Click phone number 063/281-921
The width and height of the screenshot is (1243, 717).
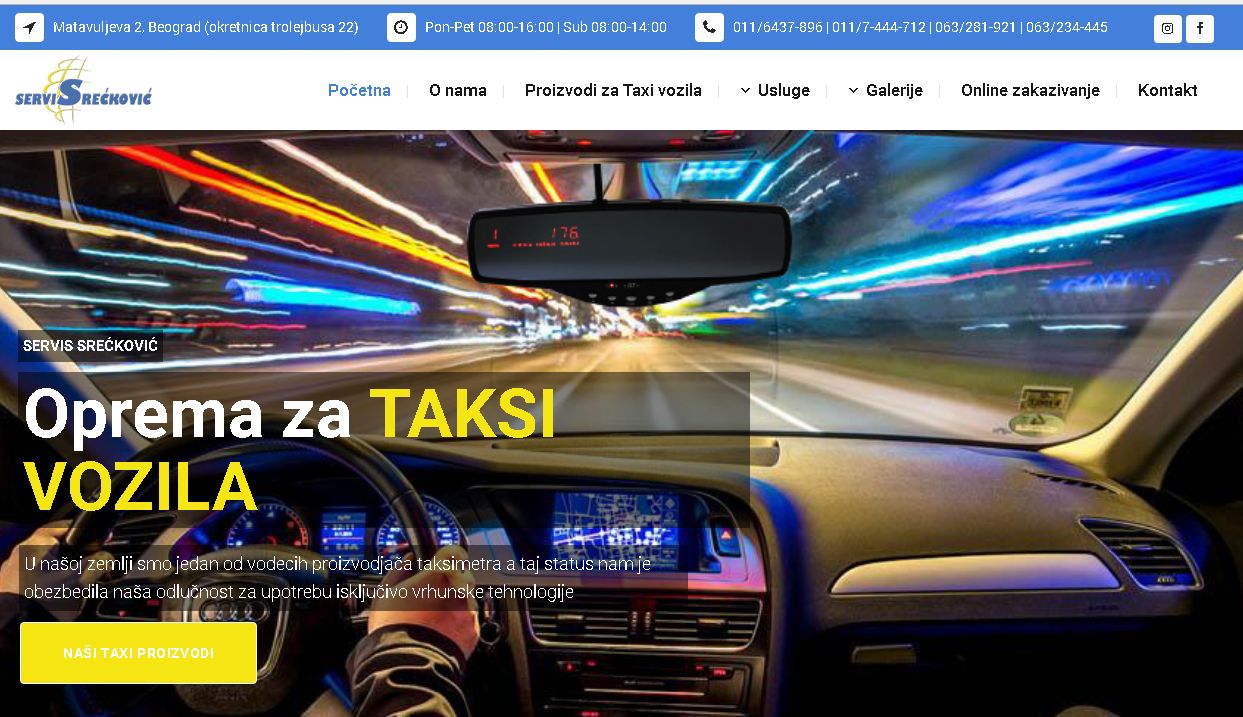click(976, 27)
